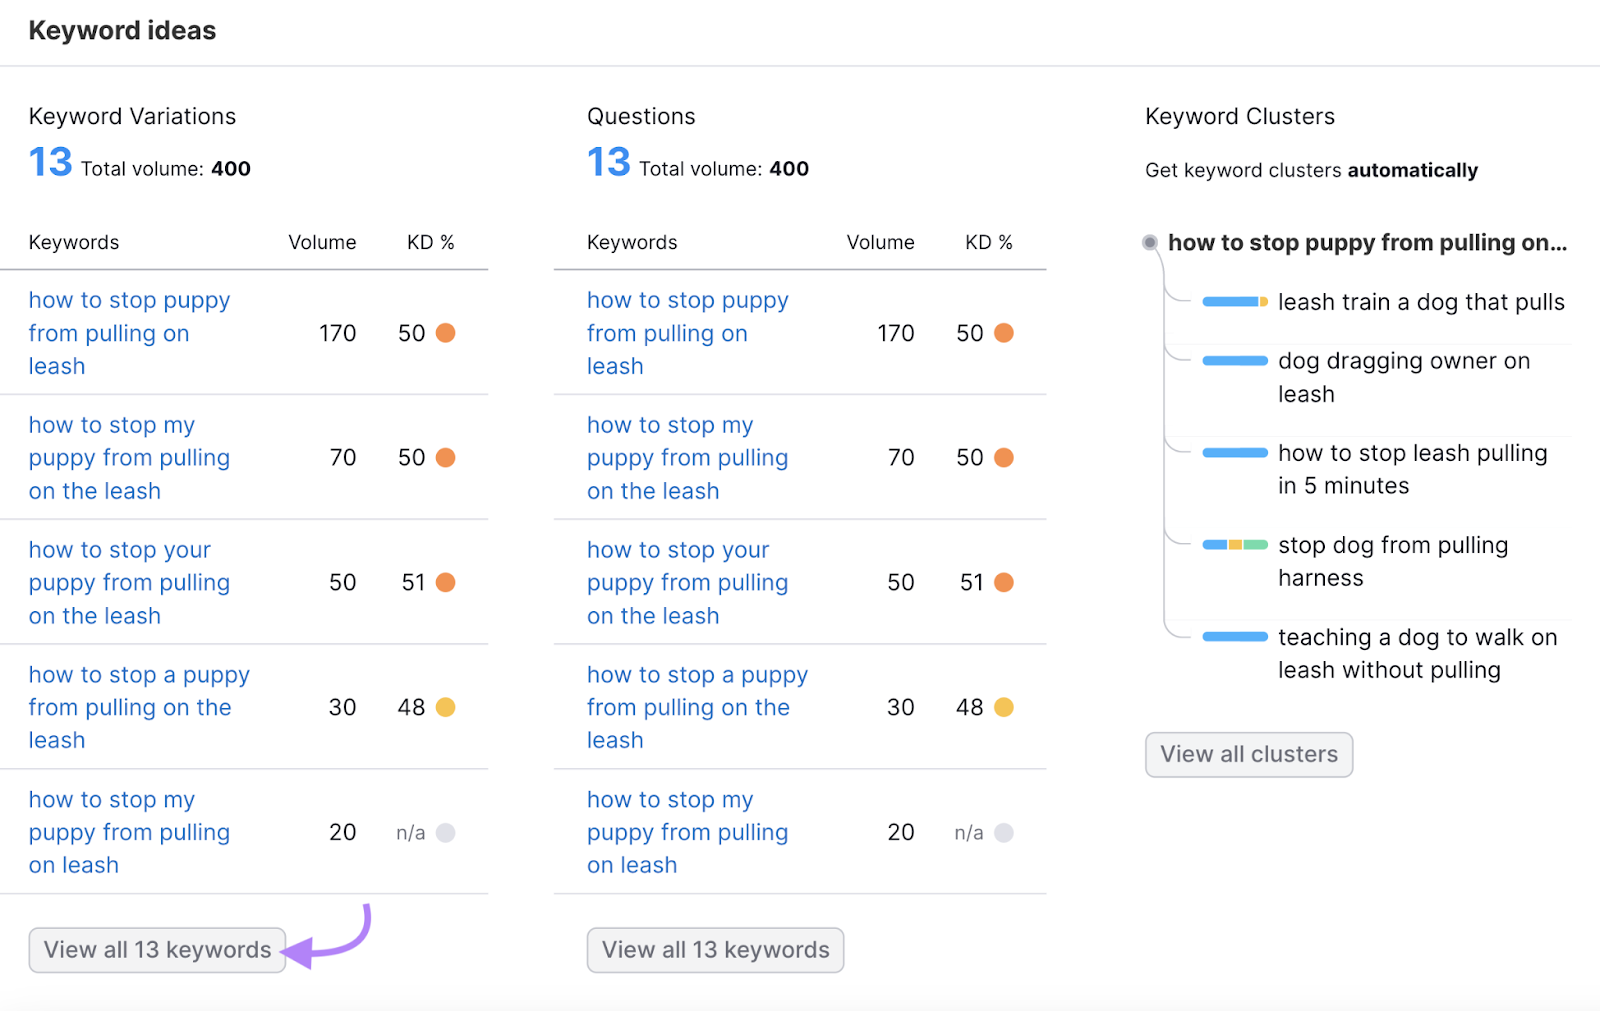Select the 'dog dragging owner on leash' cluster
The height and width of the screenshot is (1011, 1600).
(x=1403, y=377)
